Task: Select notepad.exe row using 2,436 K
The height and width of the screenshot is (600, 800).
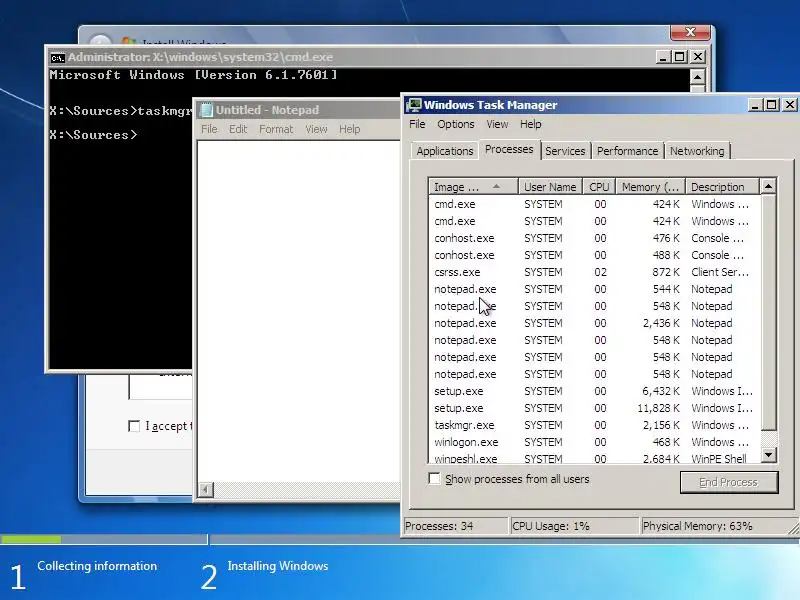Action: (594, 323)
